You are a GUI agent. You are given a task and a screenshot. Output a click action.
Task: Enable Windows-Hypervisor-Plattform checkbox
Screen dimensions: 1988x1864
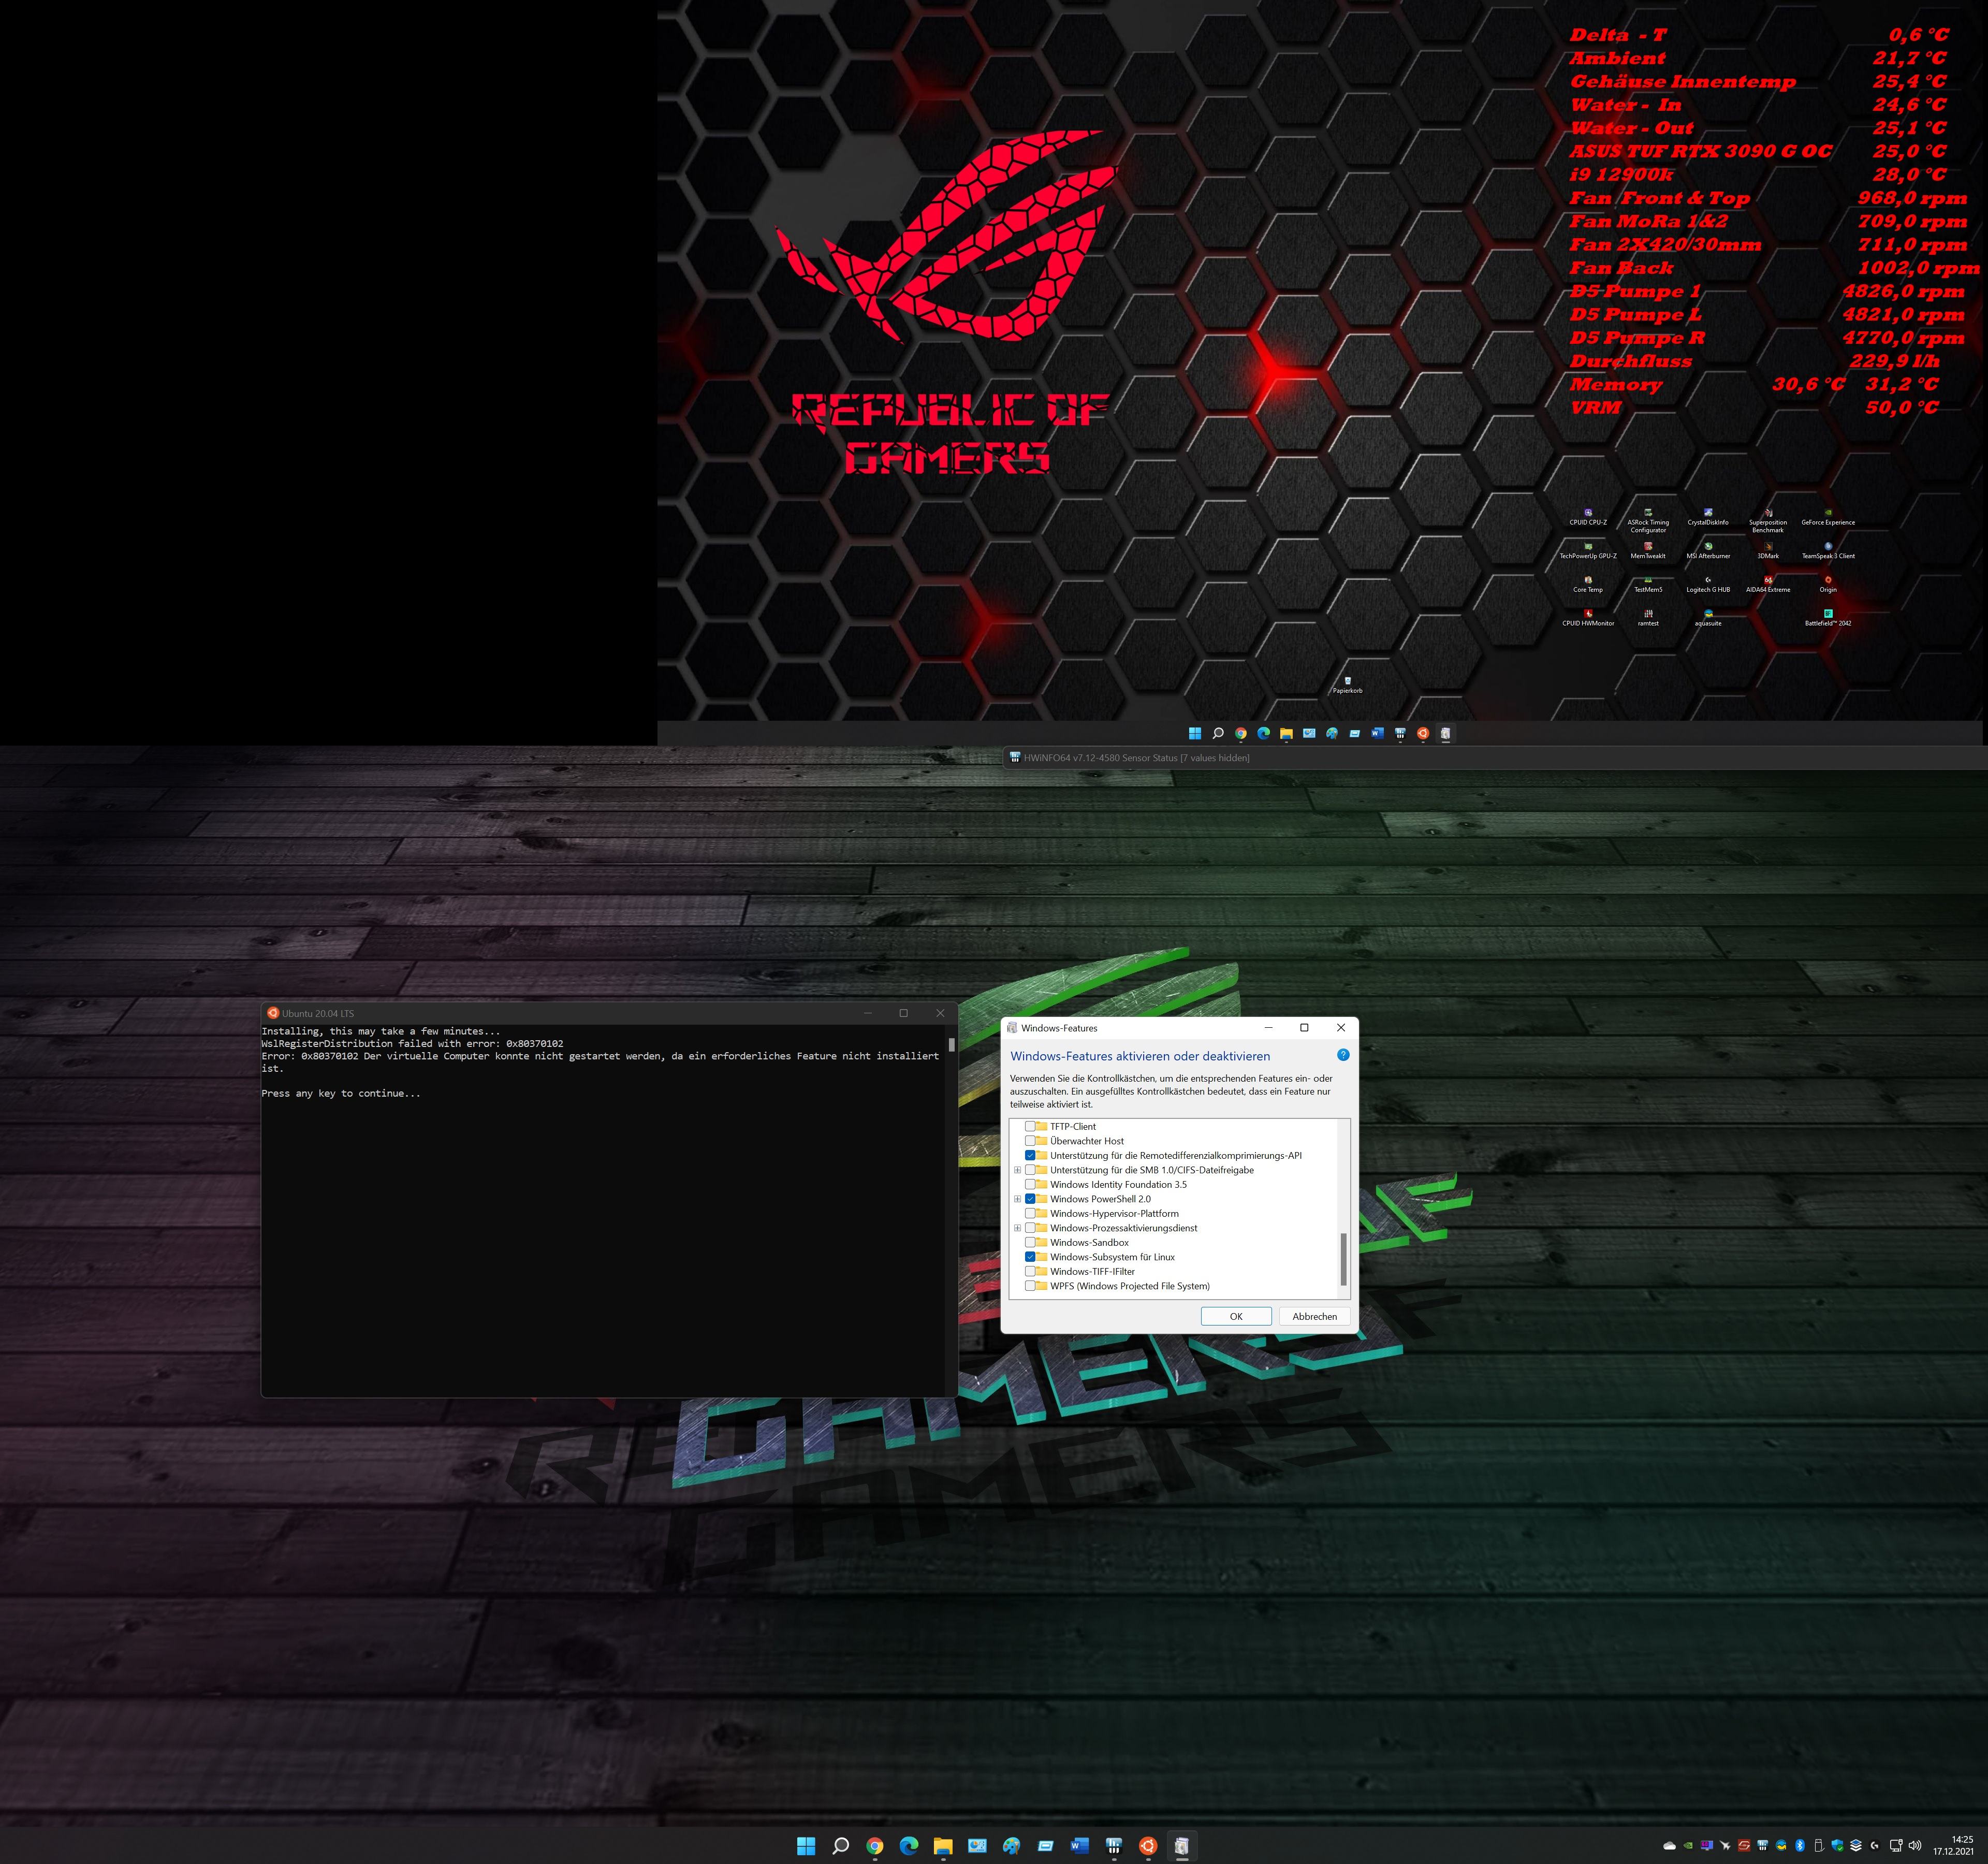coord(1030,1213)
